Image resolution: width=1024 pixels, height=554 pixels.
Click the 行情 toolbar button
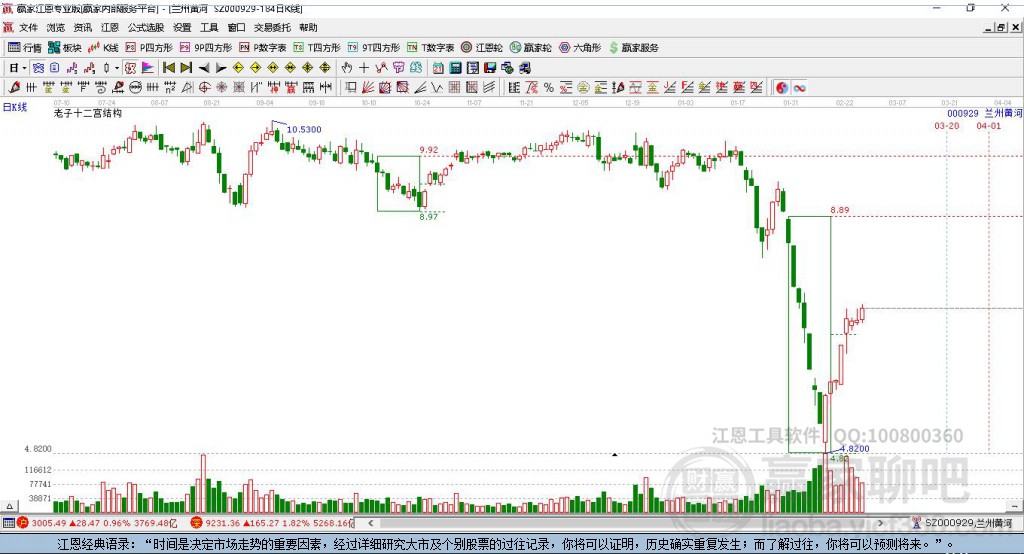click(x=25, y=48)
